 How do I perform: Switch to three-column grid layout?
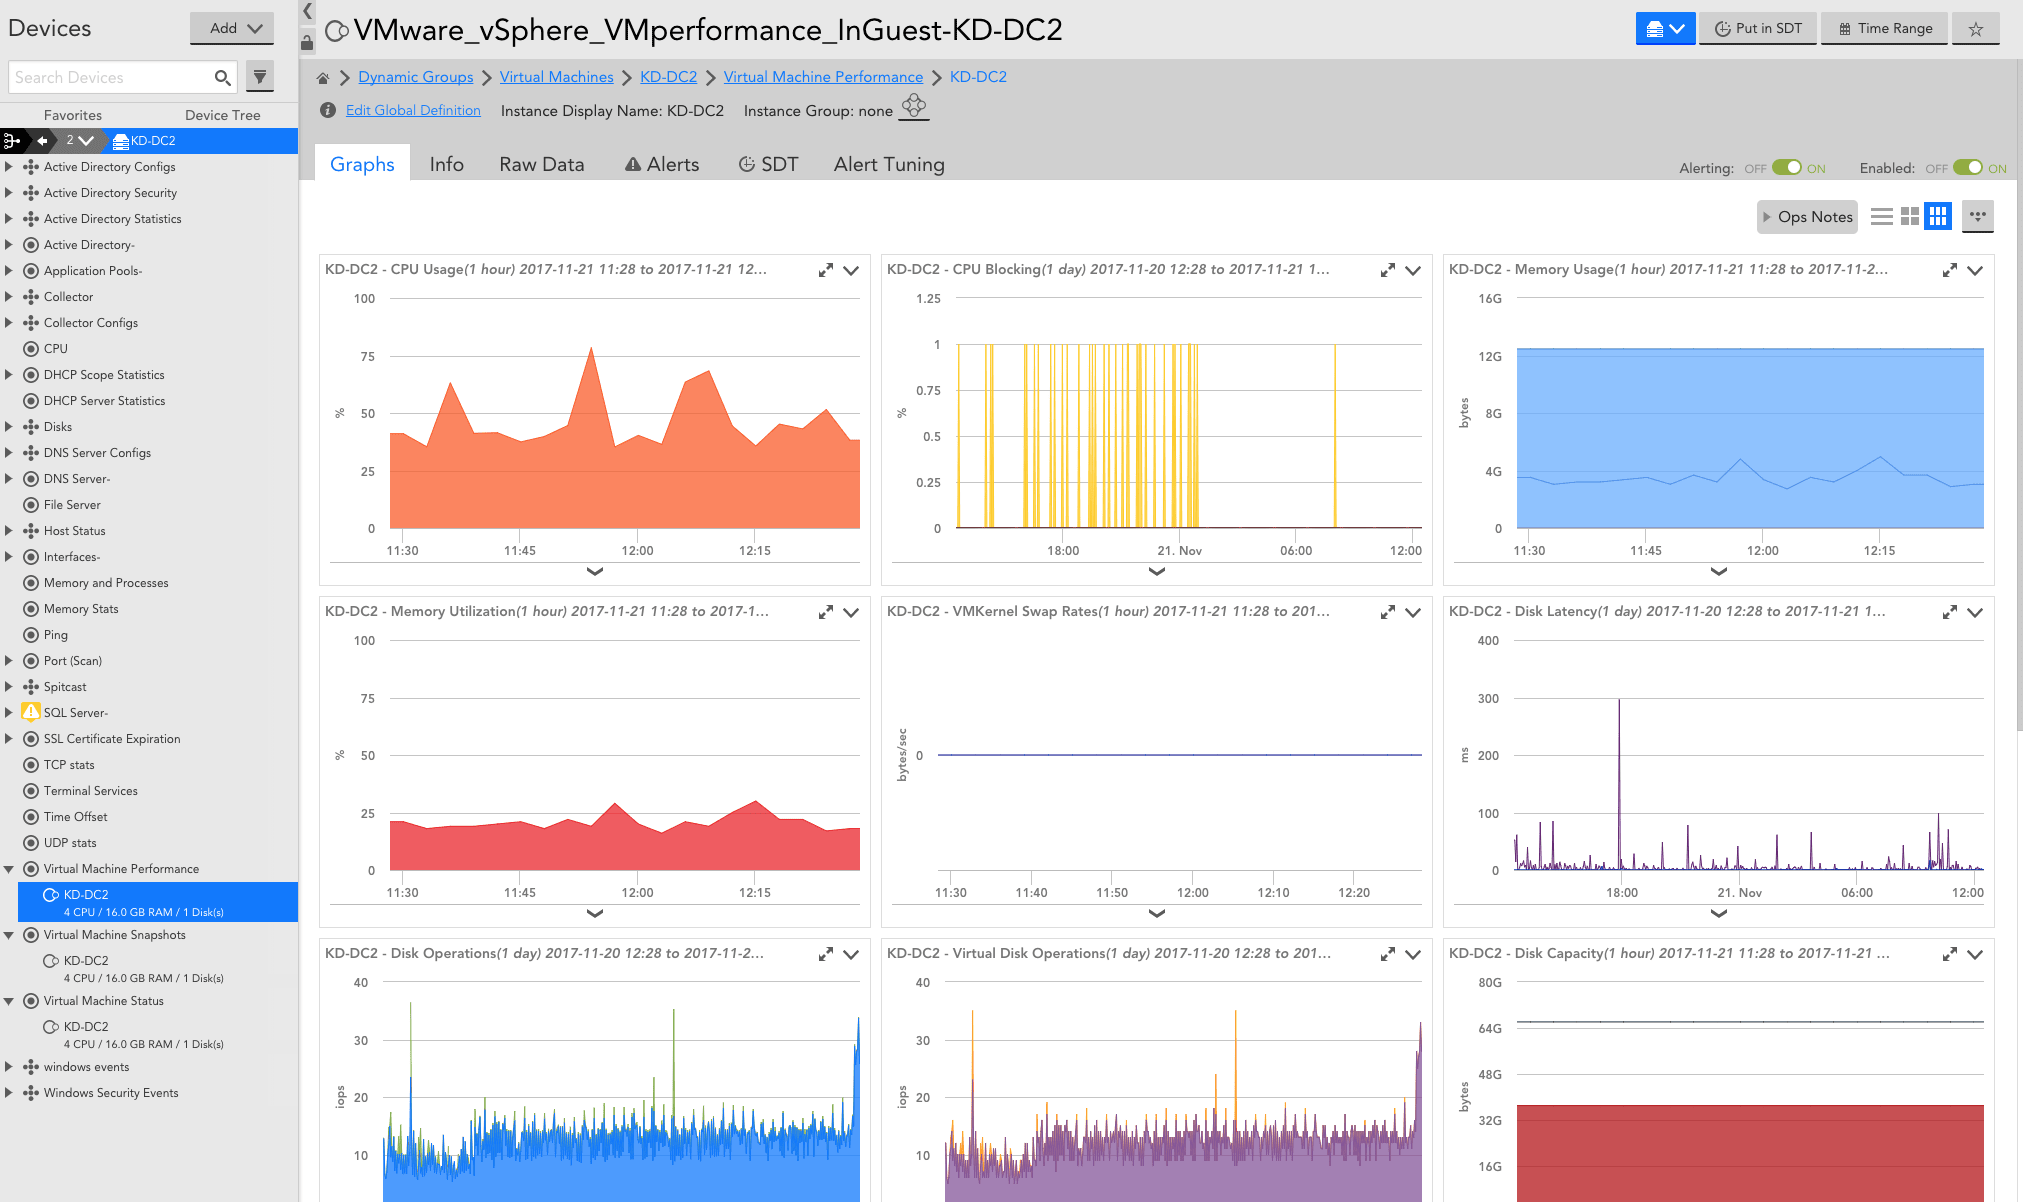click(x=1938, y=216)
